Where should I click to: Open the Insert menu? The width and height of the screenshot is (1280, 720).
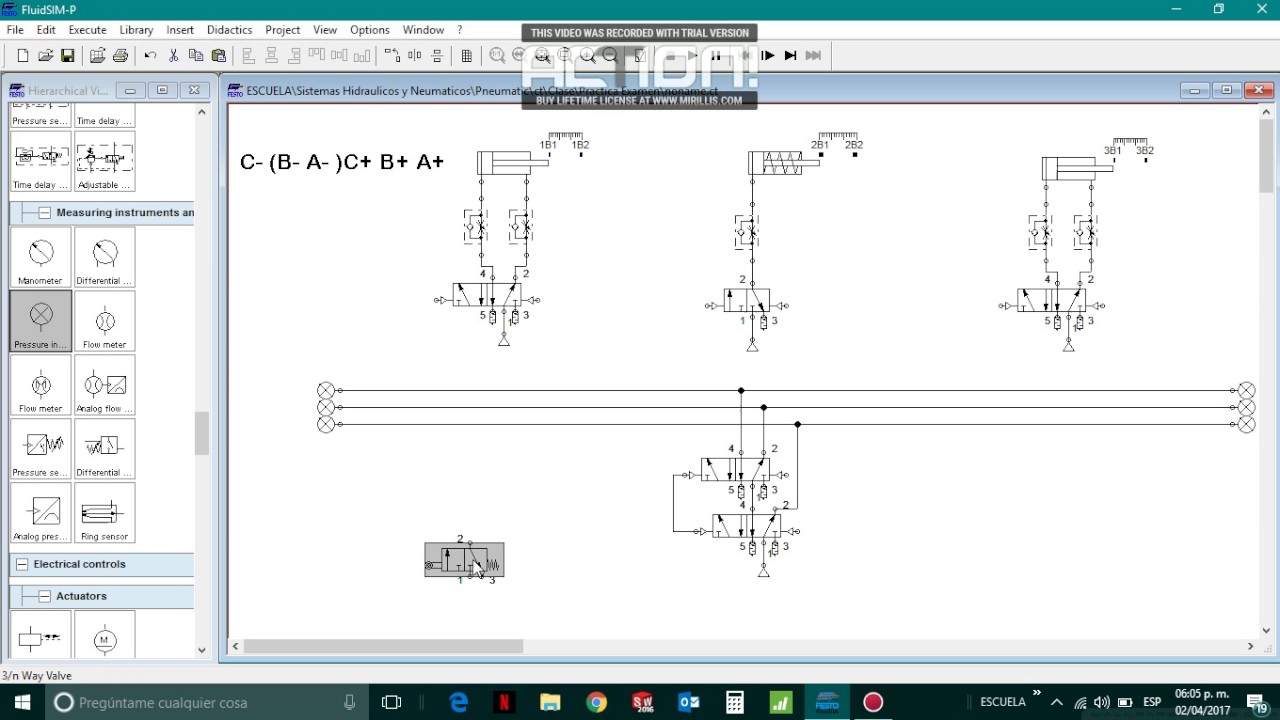point(180,30)
